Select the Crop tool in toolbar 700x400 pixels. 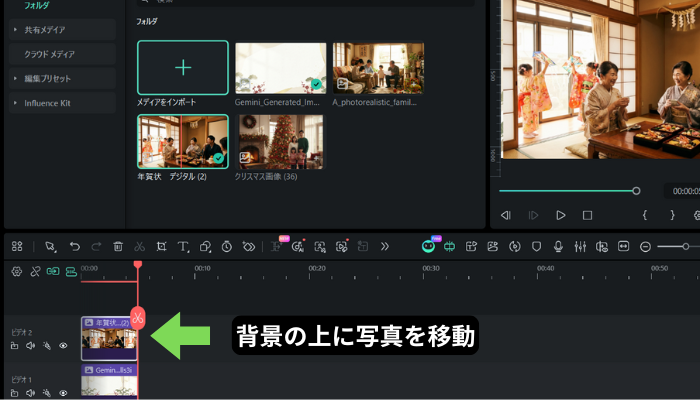[162, 246]
